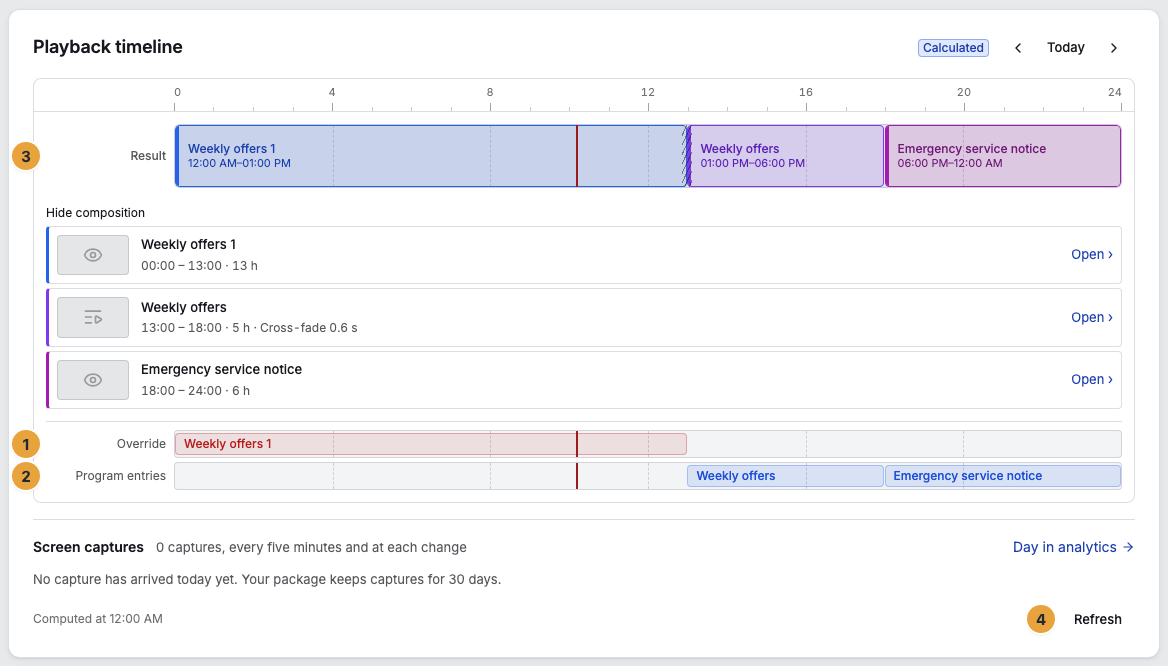The height and width of the screenshot is (666, 1168).
Task: Click 'No capture has arrived today yet' message
Action: (x=267, y=580)
